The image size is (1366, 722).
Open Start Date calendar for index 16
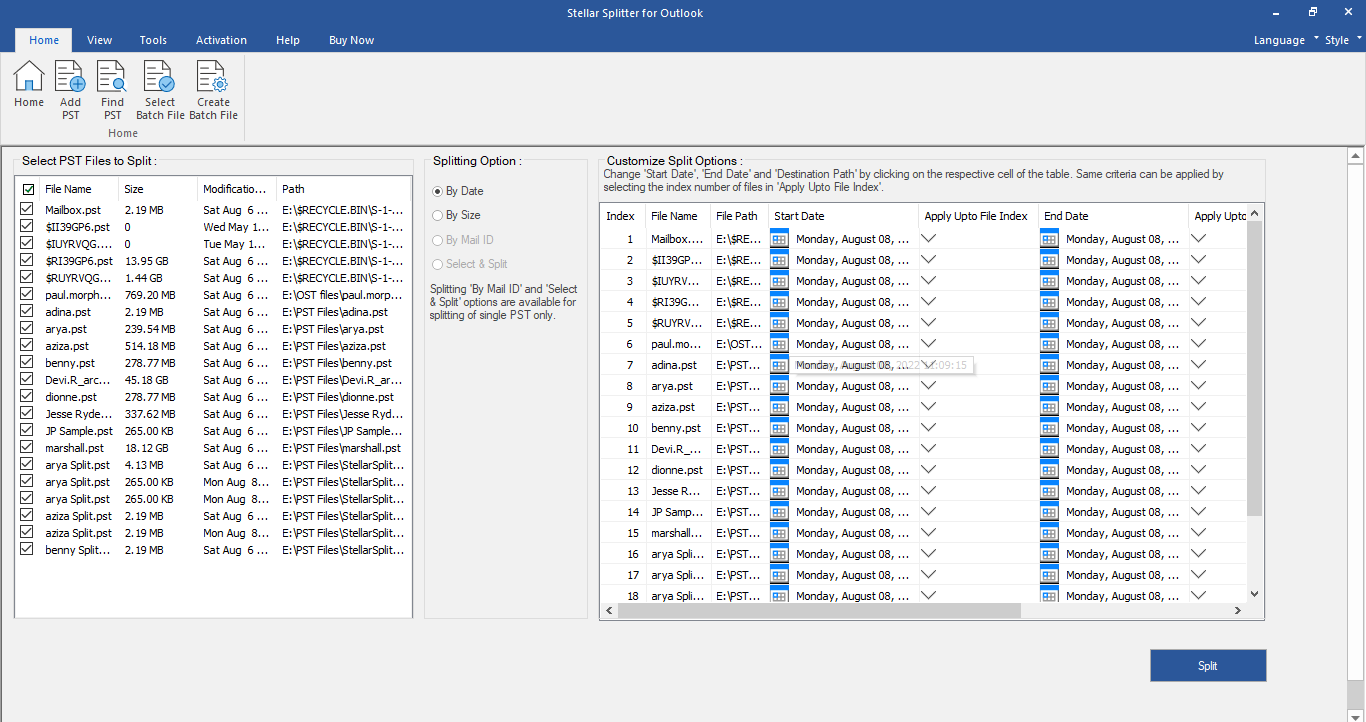[x=780, y=554]
